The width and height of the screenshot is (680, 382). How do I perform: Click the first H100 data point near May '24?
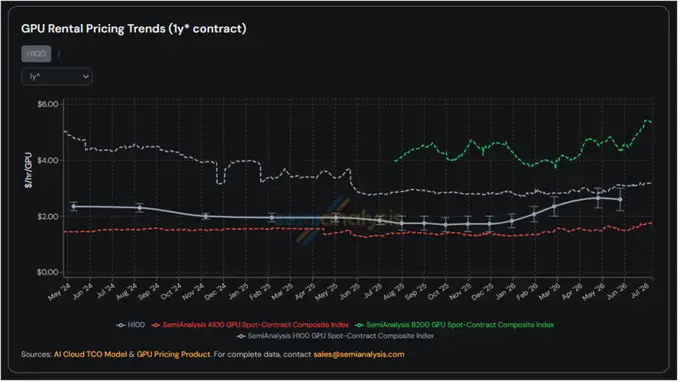point(74,207)
